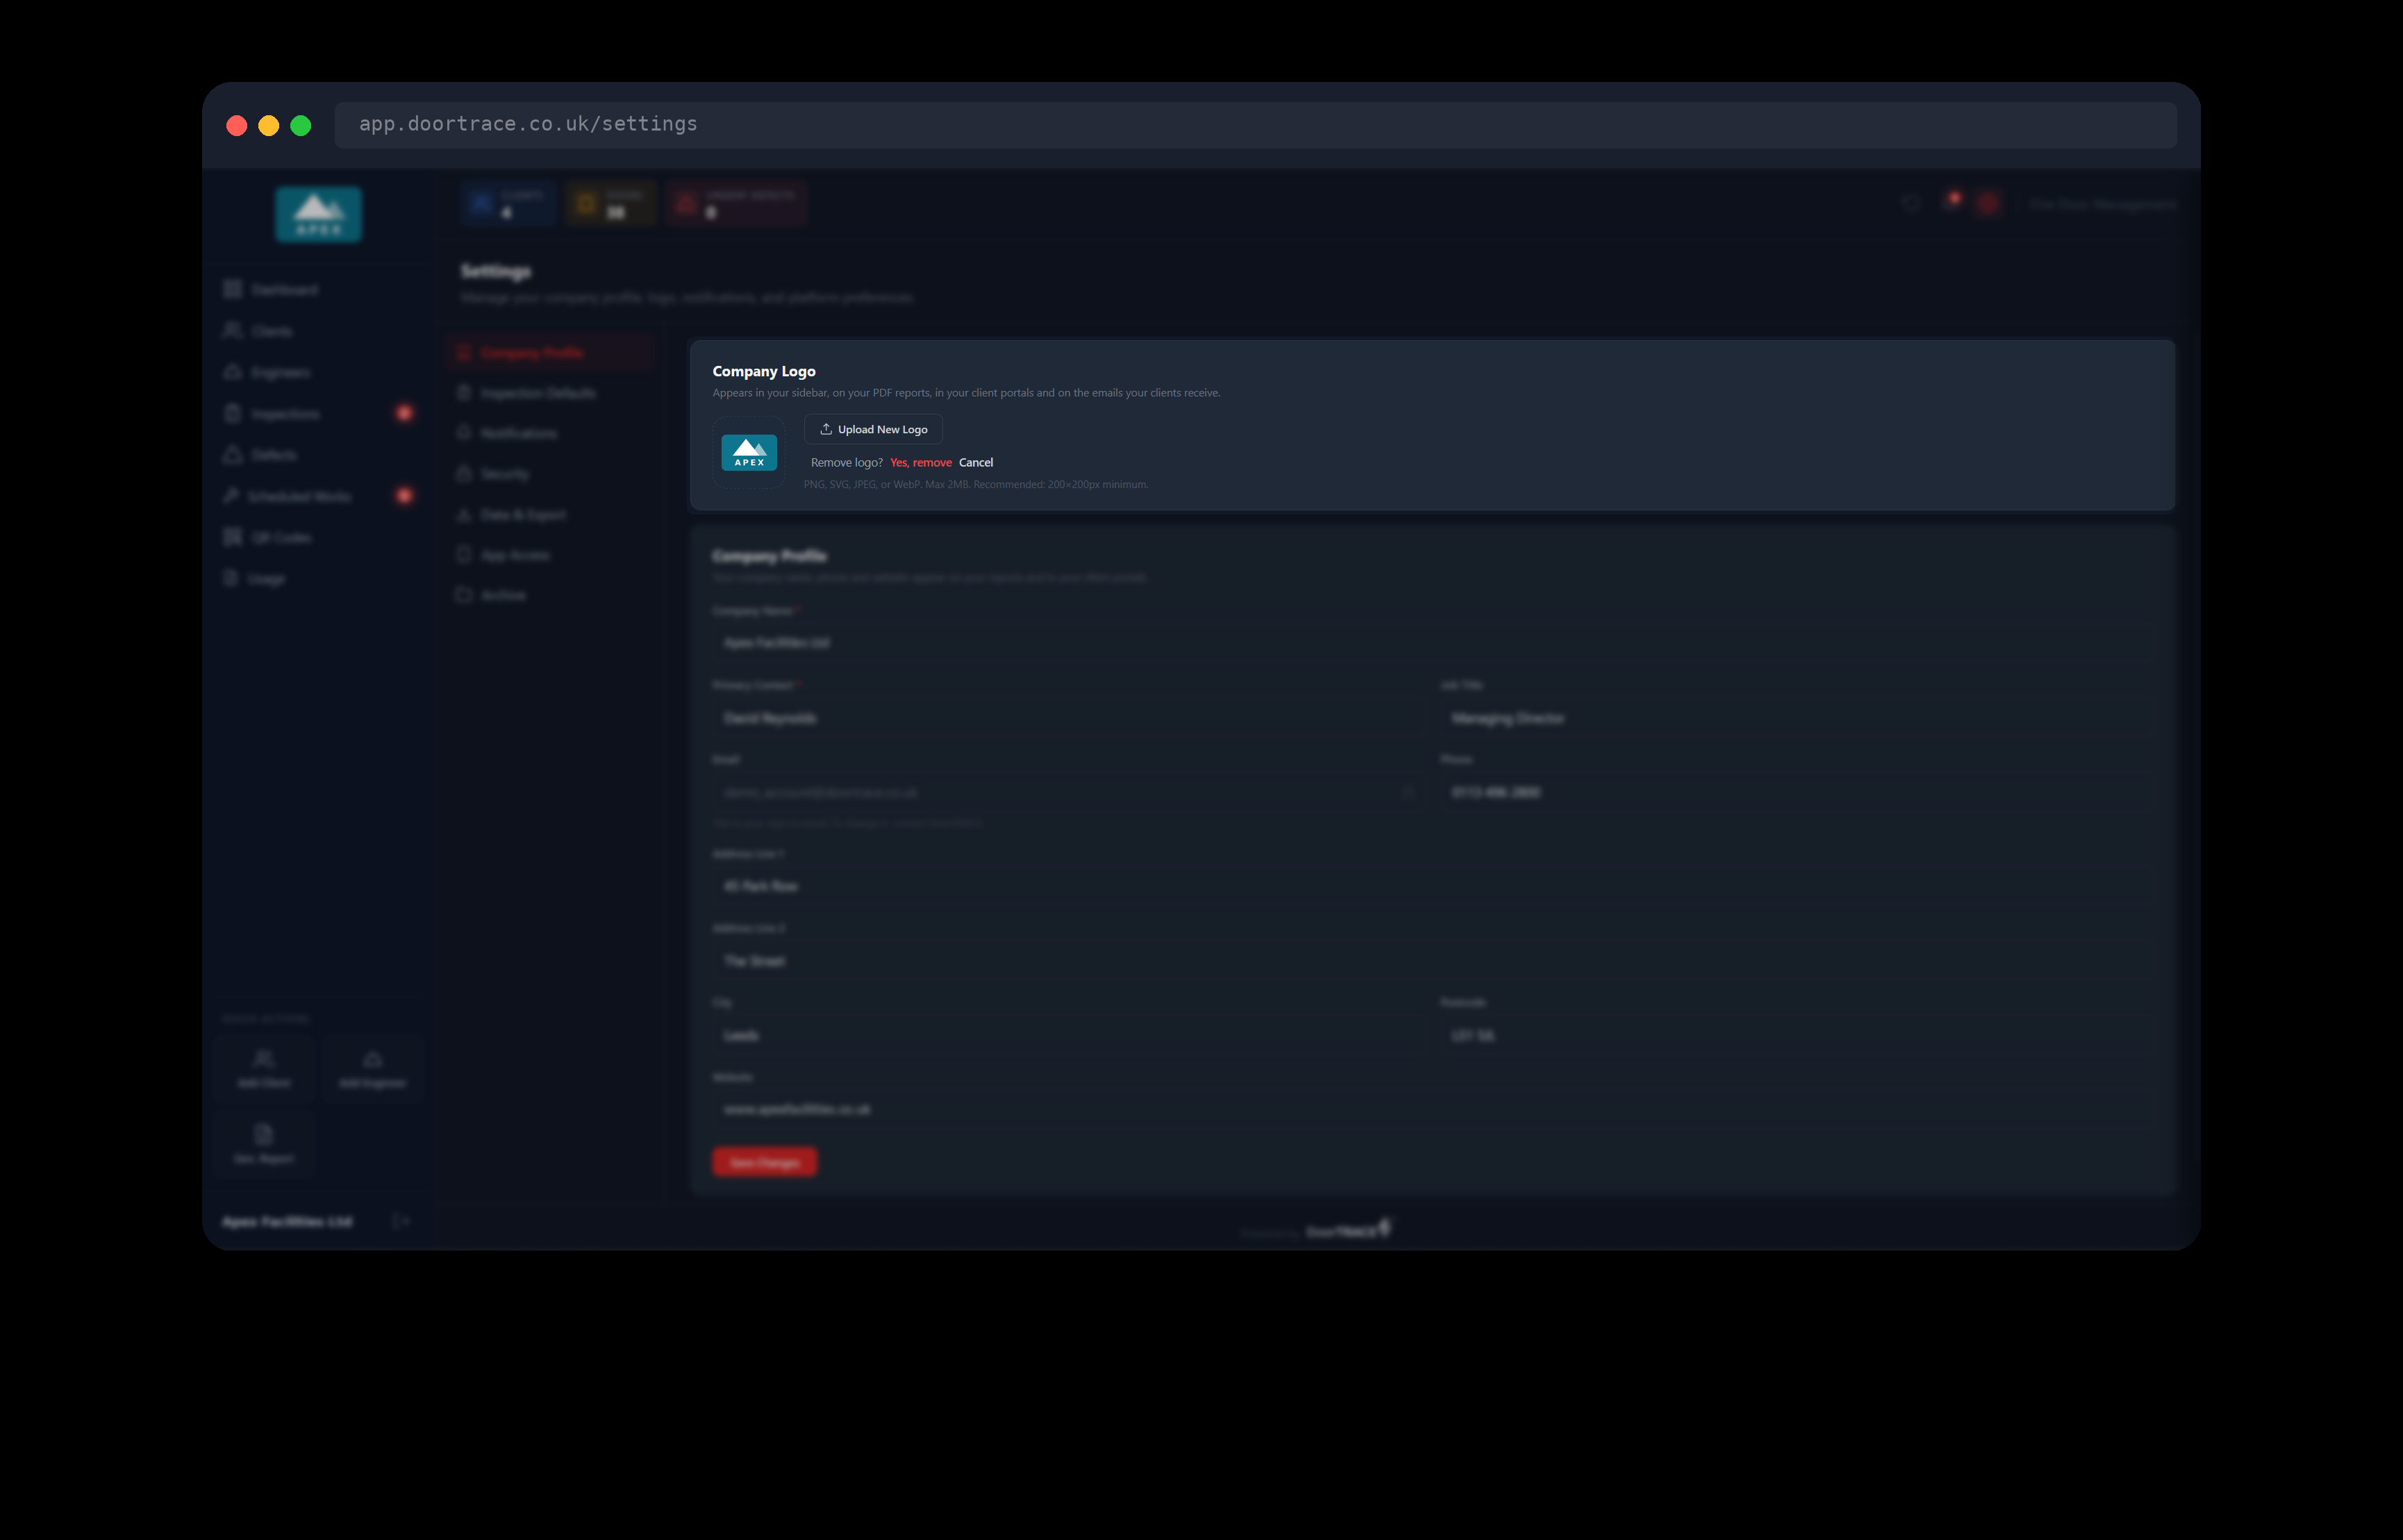Open the Archive settings tab

551,595
